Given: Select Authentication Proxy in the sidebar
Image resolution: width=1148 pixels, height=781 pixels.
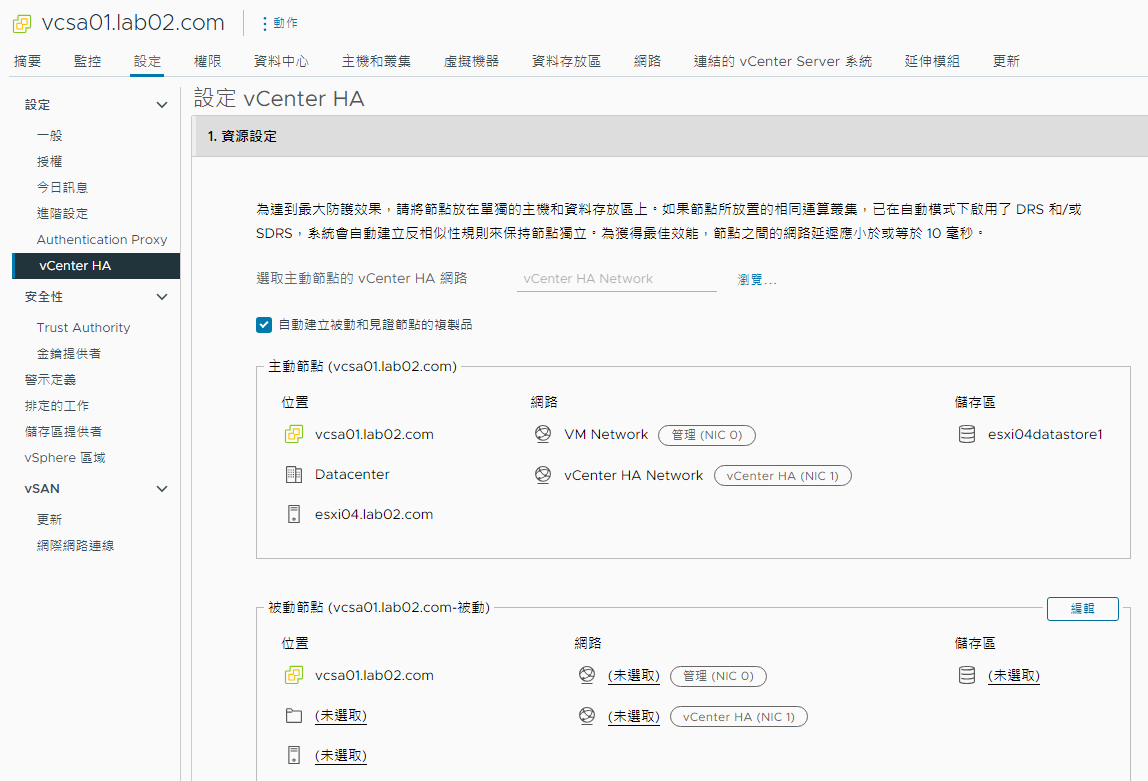Looking at the screenshot, I should pyautogui.click(x=102, y=239).
